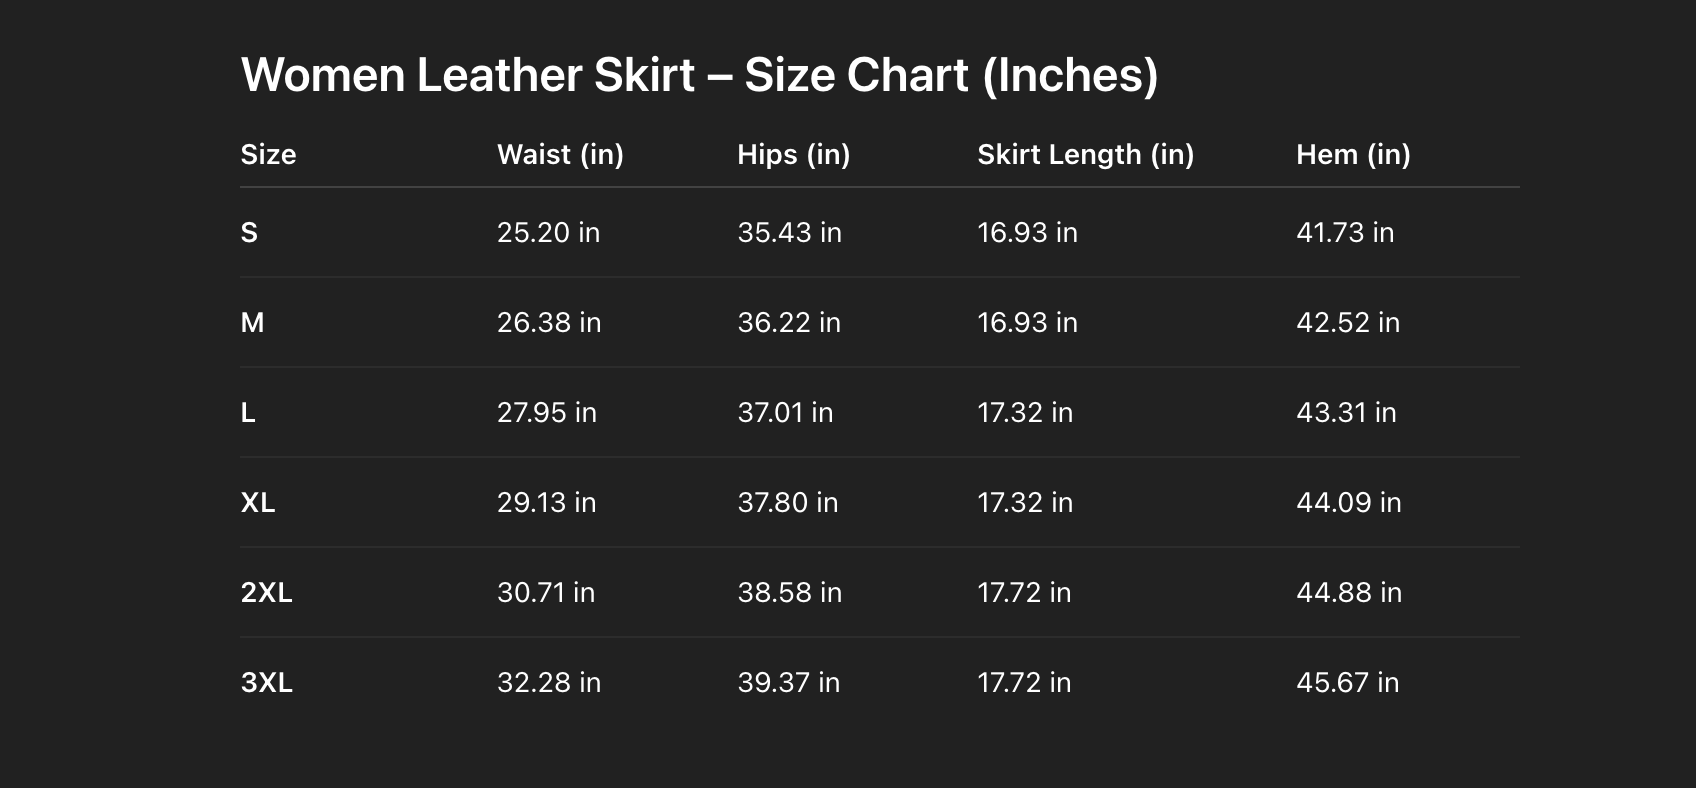Select the XL size row label
1696x788 pixels.
point(258,502)
